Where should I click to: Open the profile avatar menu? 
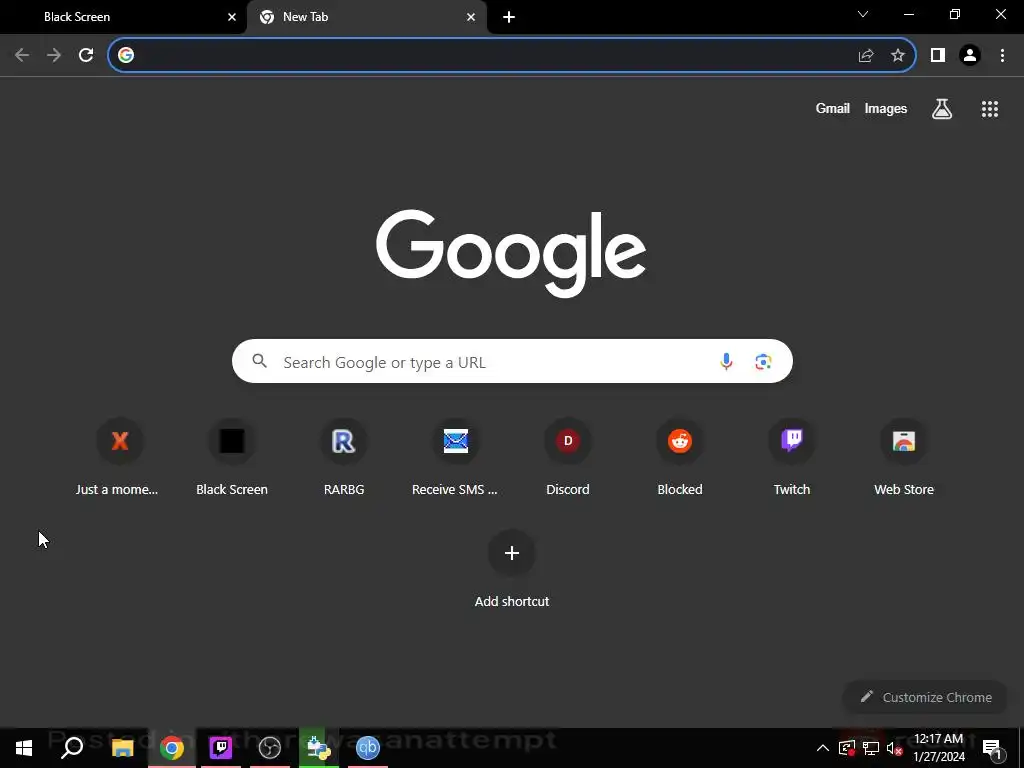click(970, 56)
